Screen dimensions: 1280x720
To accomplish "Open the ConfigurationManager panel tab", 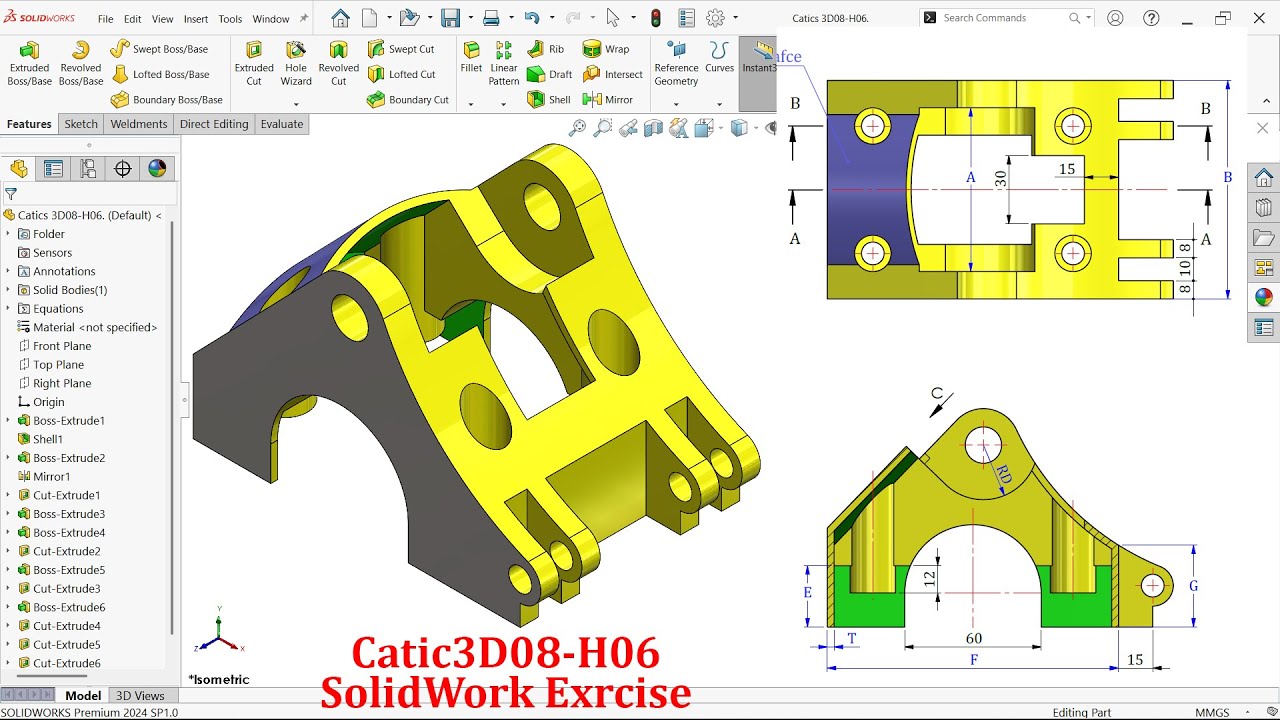I will (88, 169).
